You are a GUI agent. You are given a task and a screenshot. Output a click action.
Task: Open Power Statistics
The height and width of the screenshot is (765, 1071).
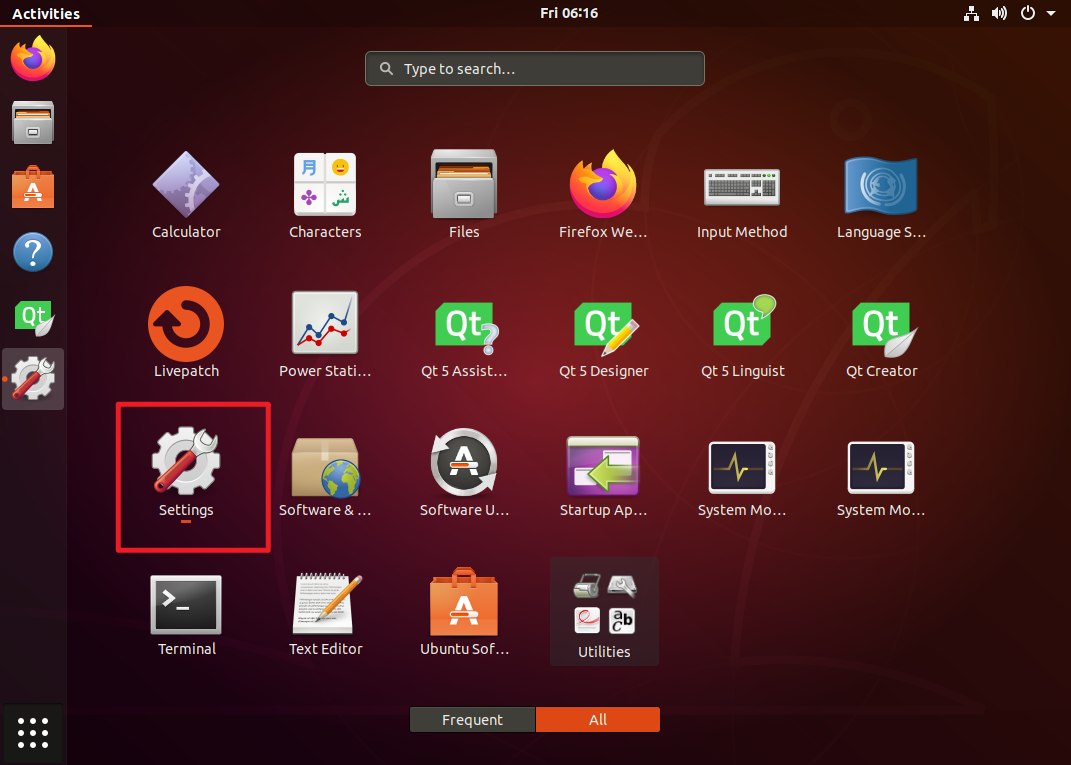(325, 333)
